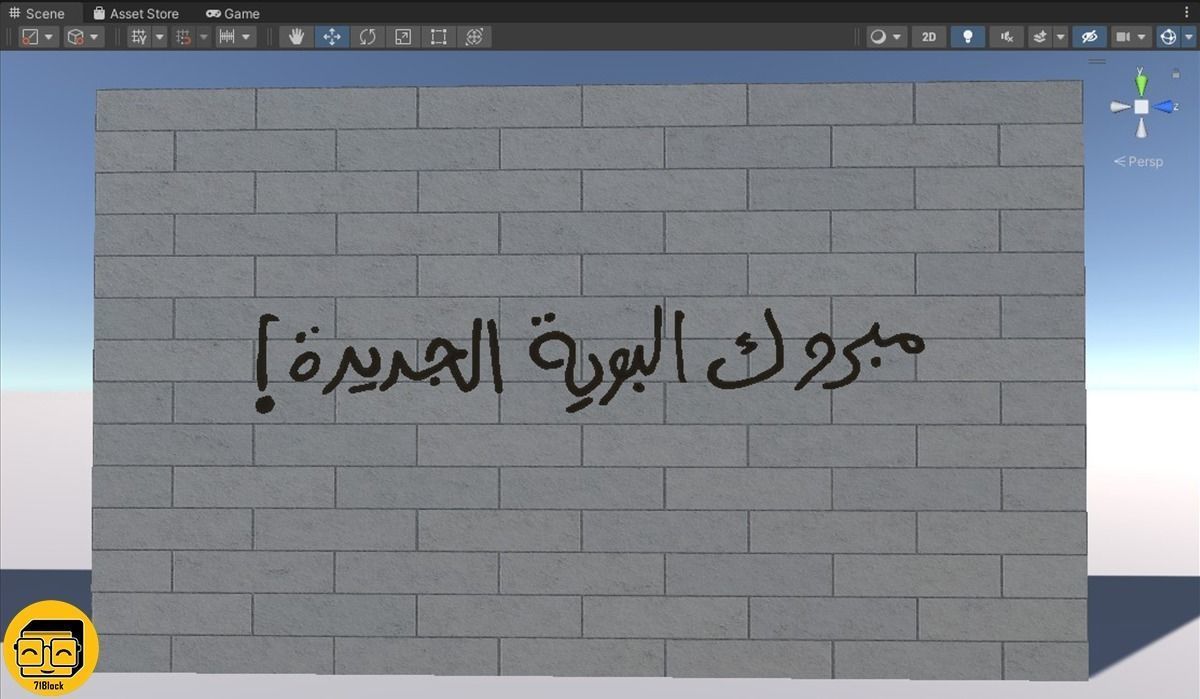The image size is (1200, 699).
Task: Select the Rect tool
Action: [x=438, y=37]
